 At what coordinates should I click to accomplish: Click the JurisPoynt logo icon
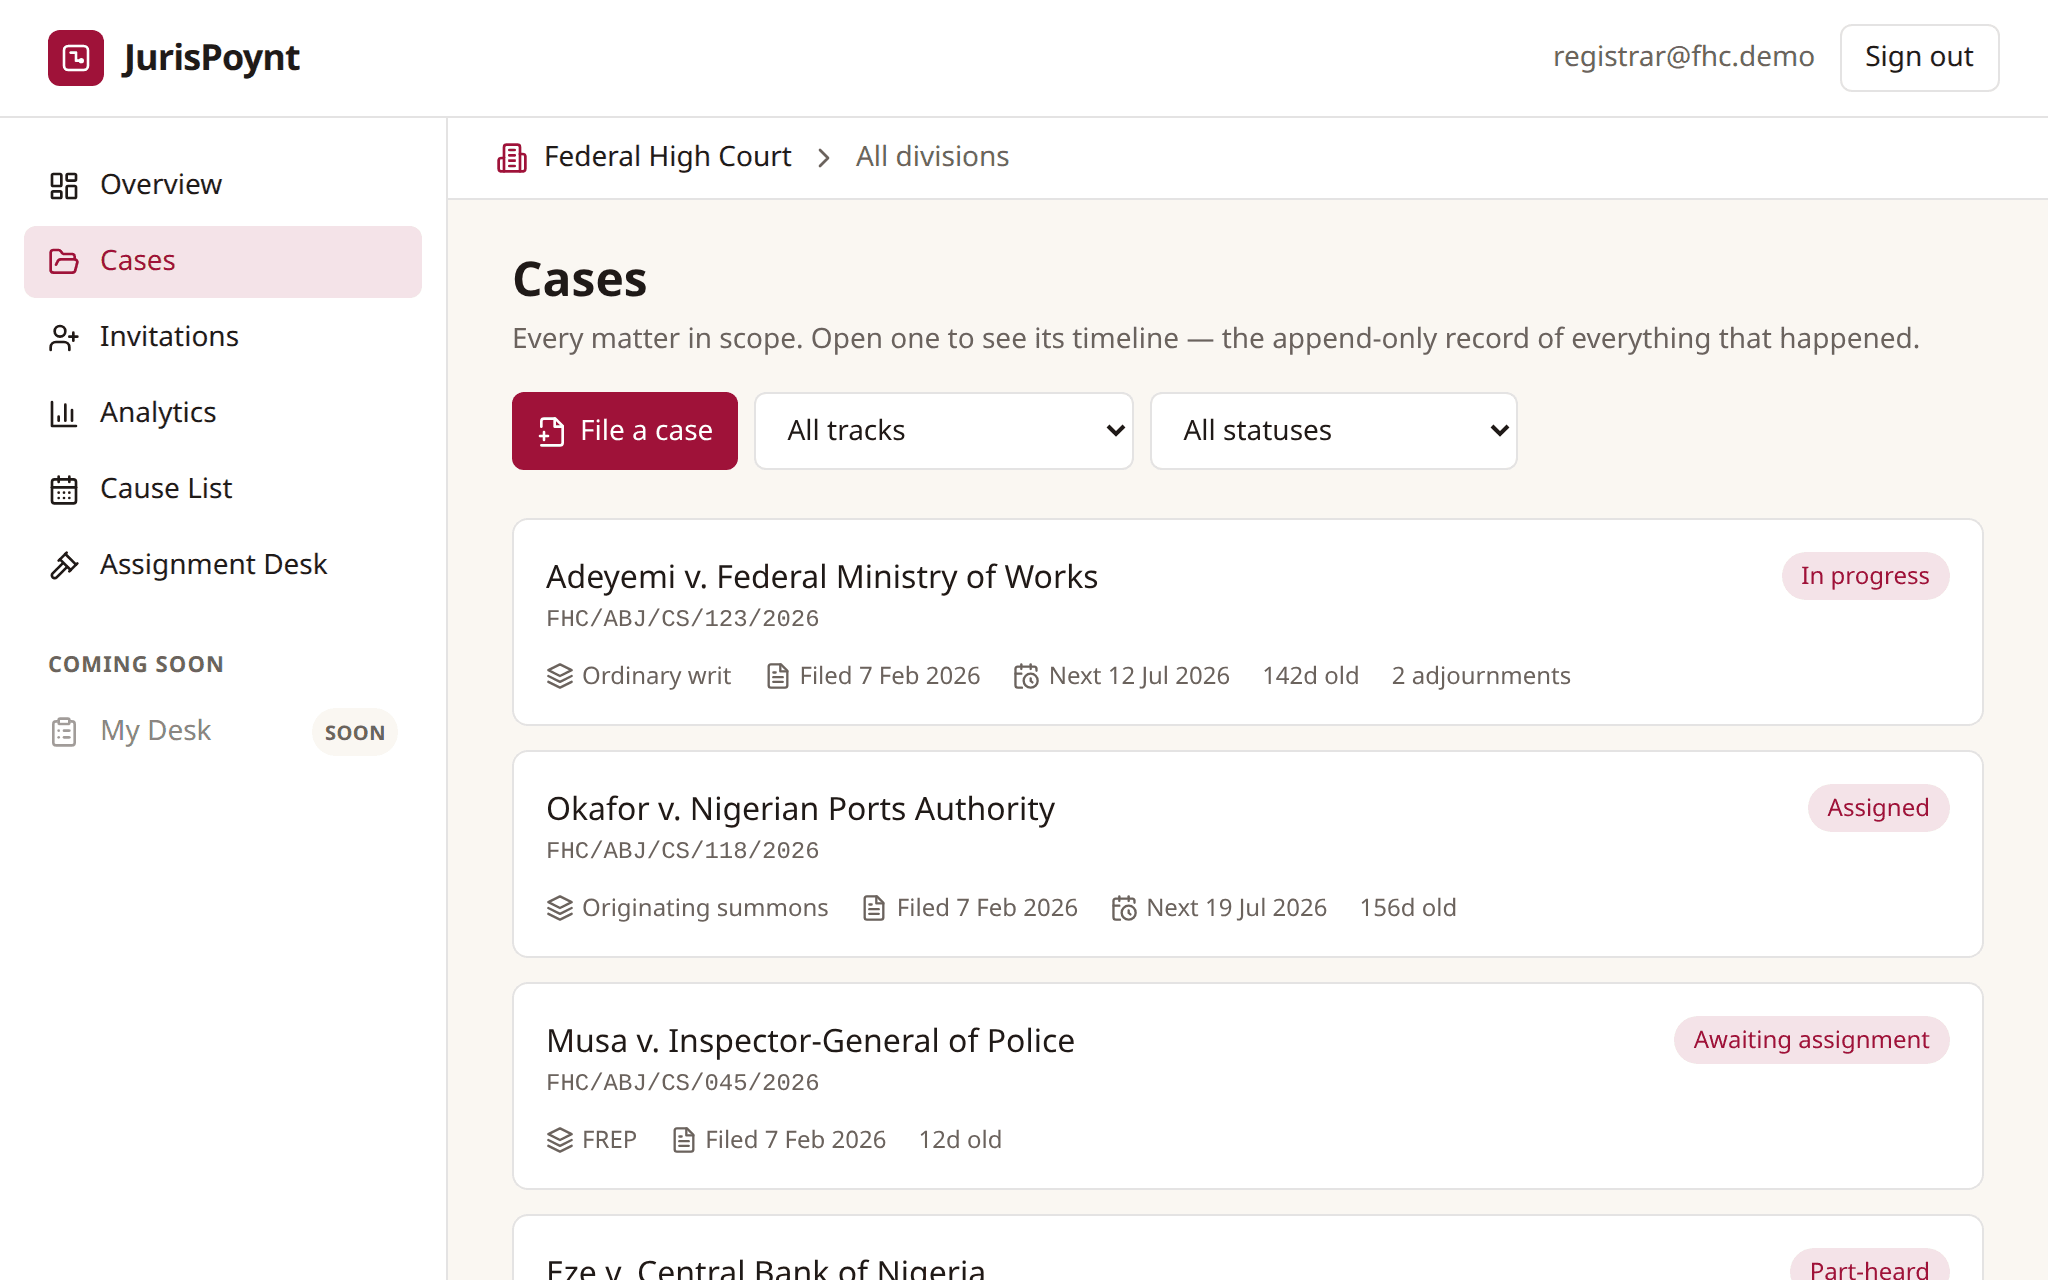pyautogui.click(x=76, y=58)
